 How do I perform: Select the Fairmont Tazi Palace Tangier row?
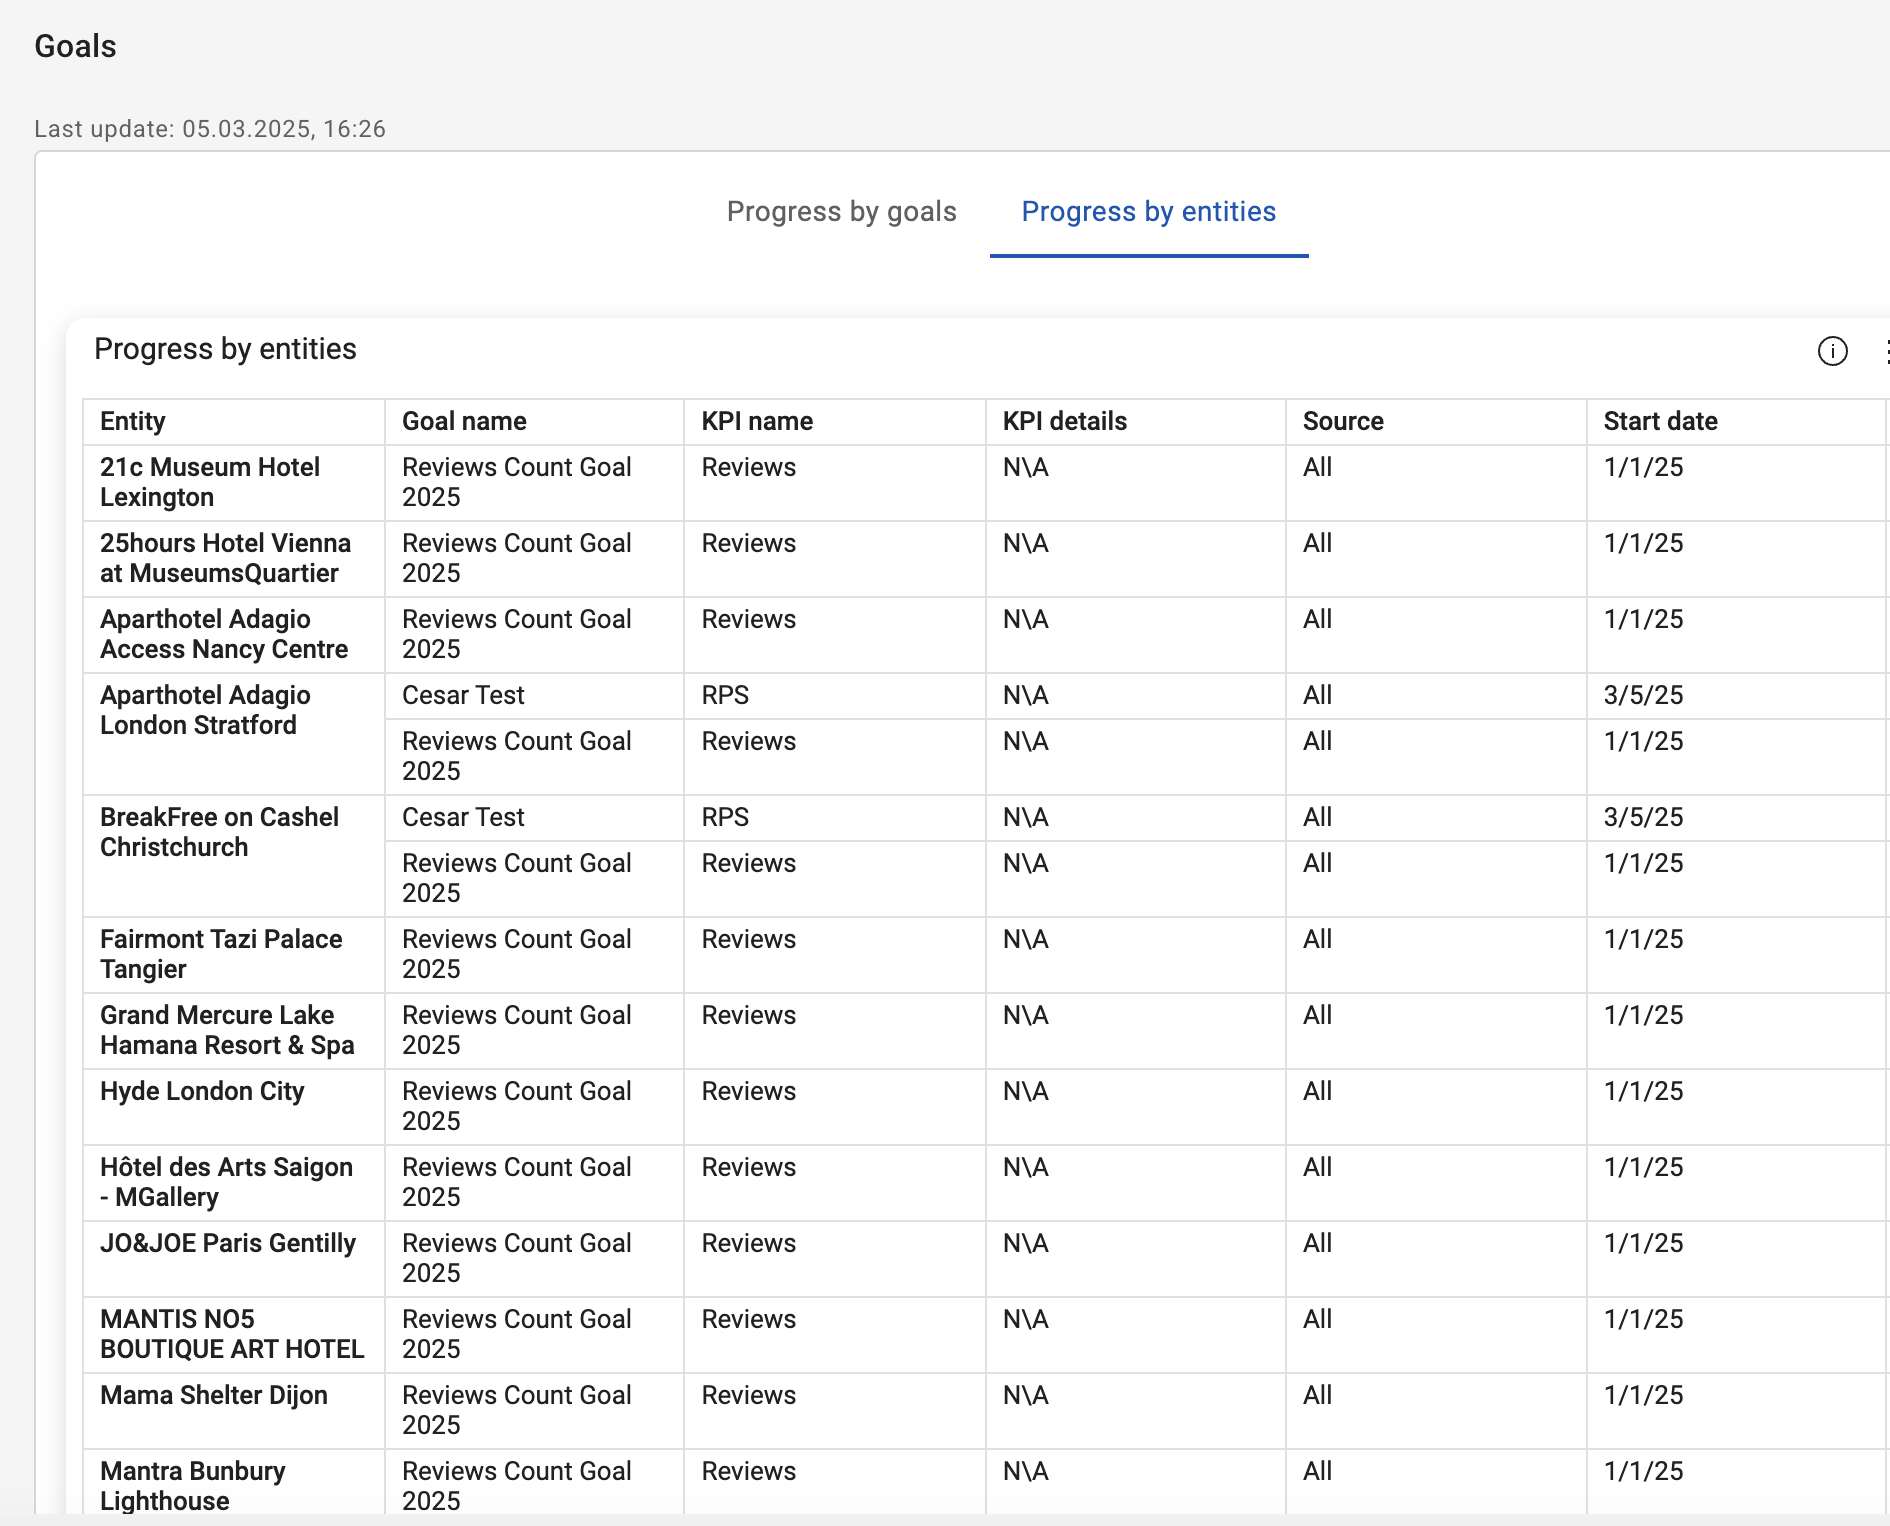(x=221, y=954)
